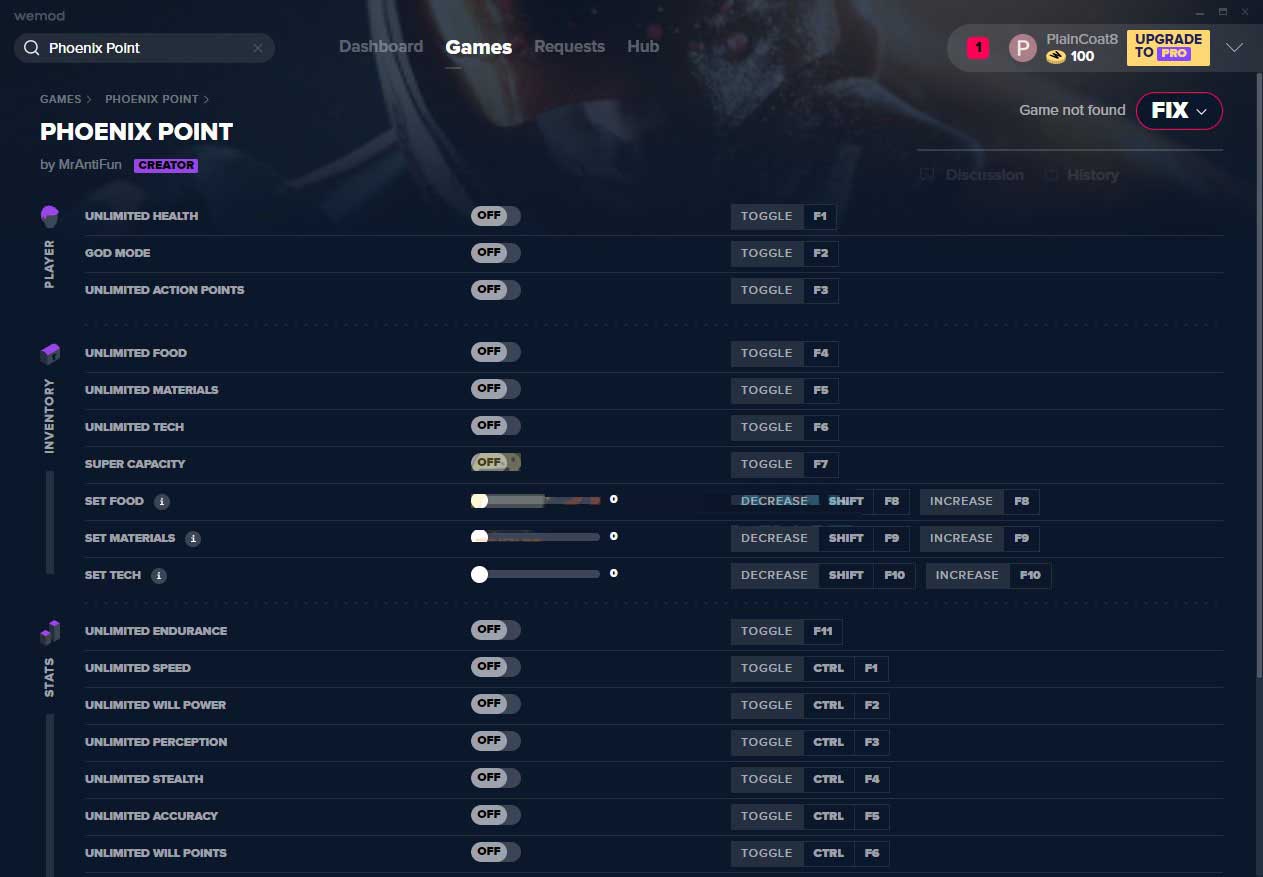Click the Phoenix Point search field
The height and width of the screenshot is (877, 1263).
[144, 48]
